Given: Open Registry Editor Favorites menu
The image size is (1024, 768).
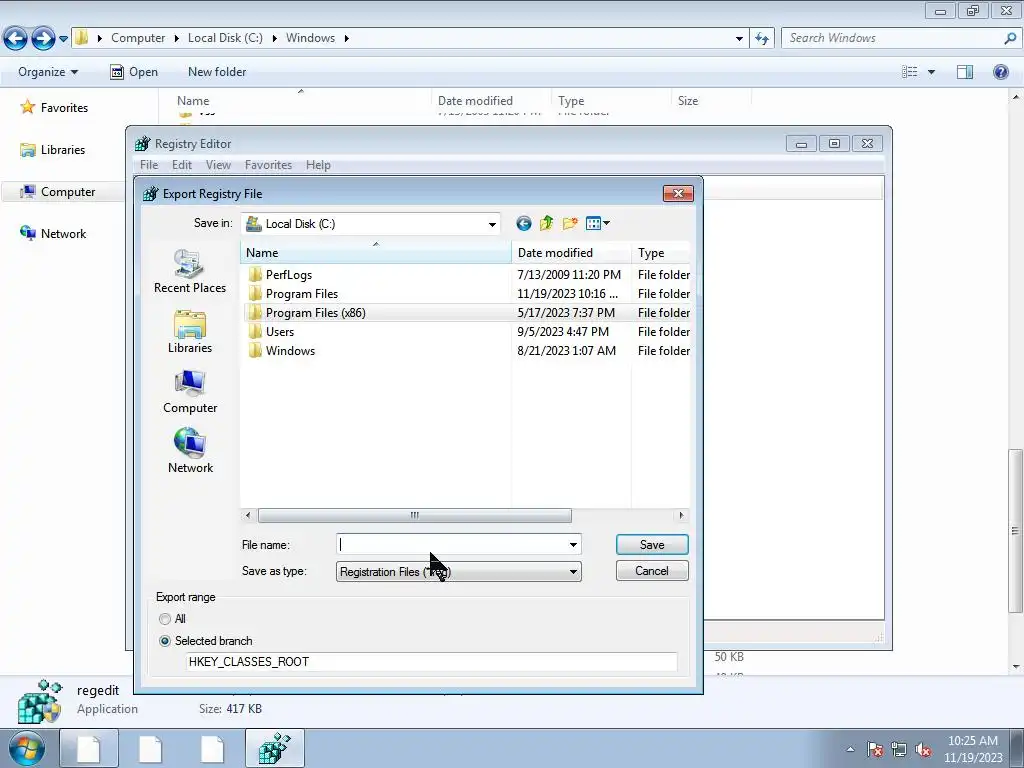Looking at the screenshot, I should point(268,165).
